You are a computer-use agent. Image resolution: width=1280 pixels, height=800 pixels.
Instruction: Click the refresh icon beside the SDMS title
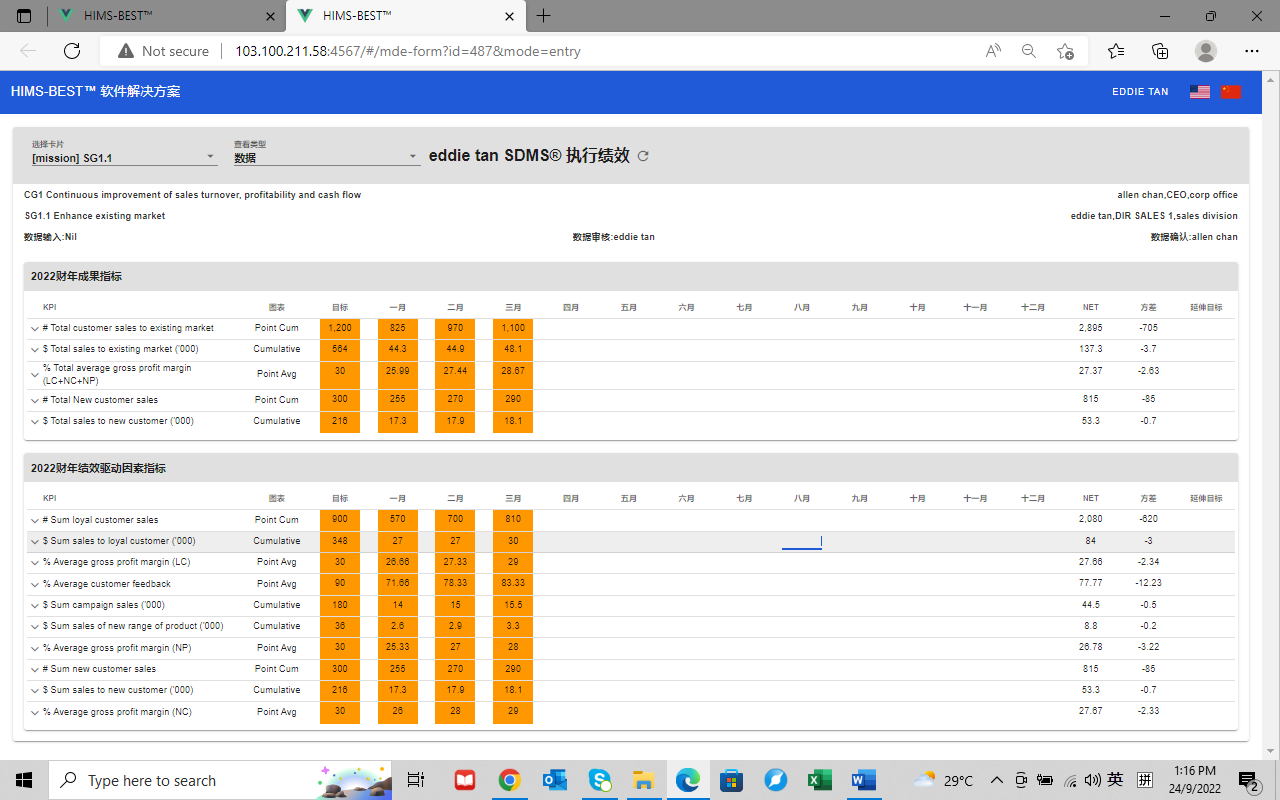tap(644, 156)
